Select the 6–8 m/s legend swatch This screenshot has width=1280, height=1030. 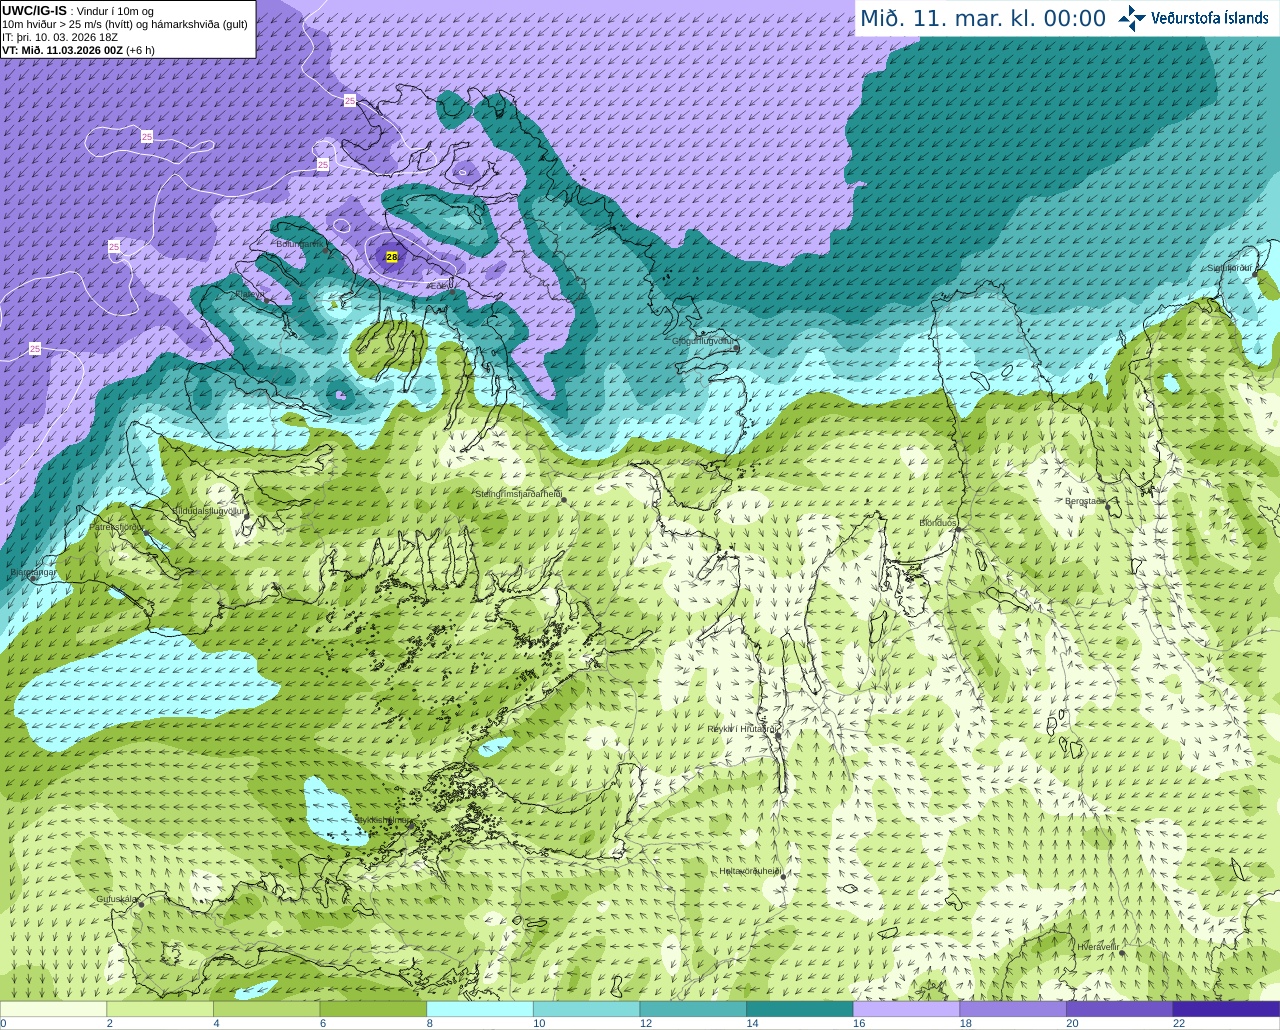373,1009
